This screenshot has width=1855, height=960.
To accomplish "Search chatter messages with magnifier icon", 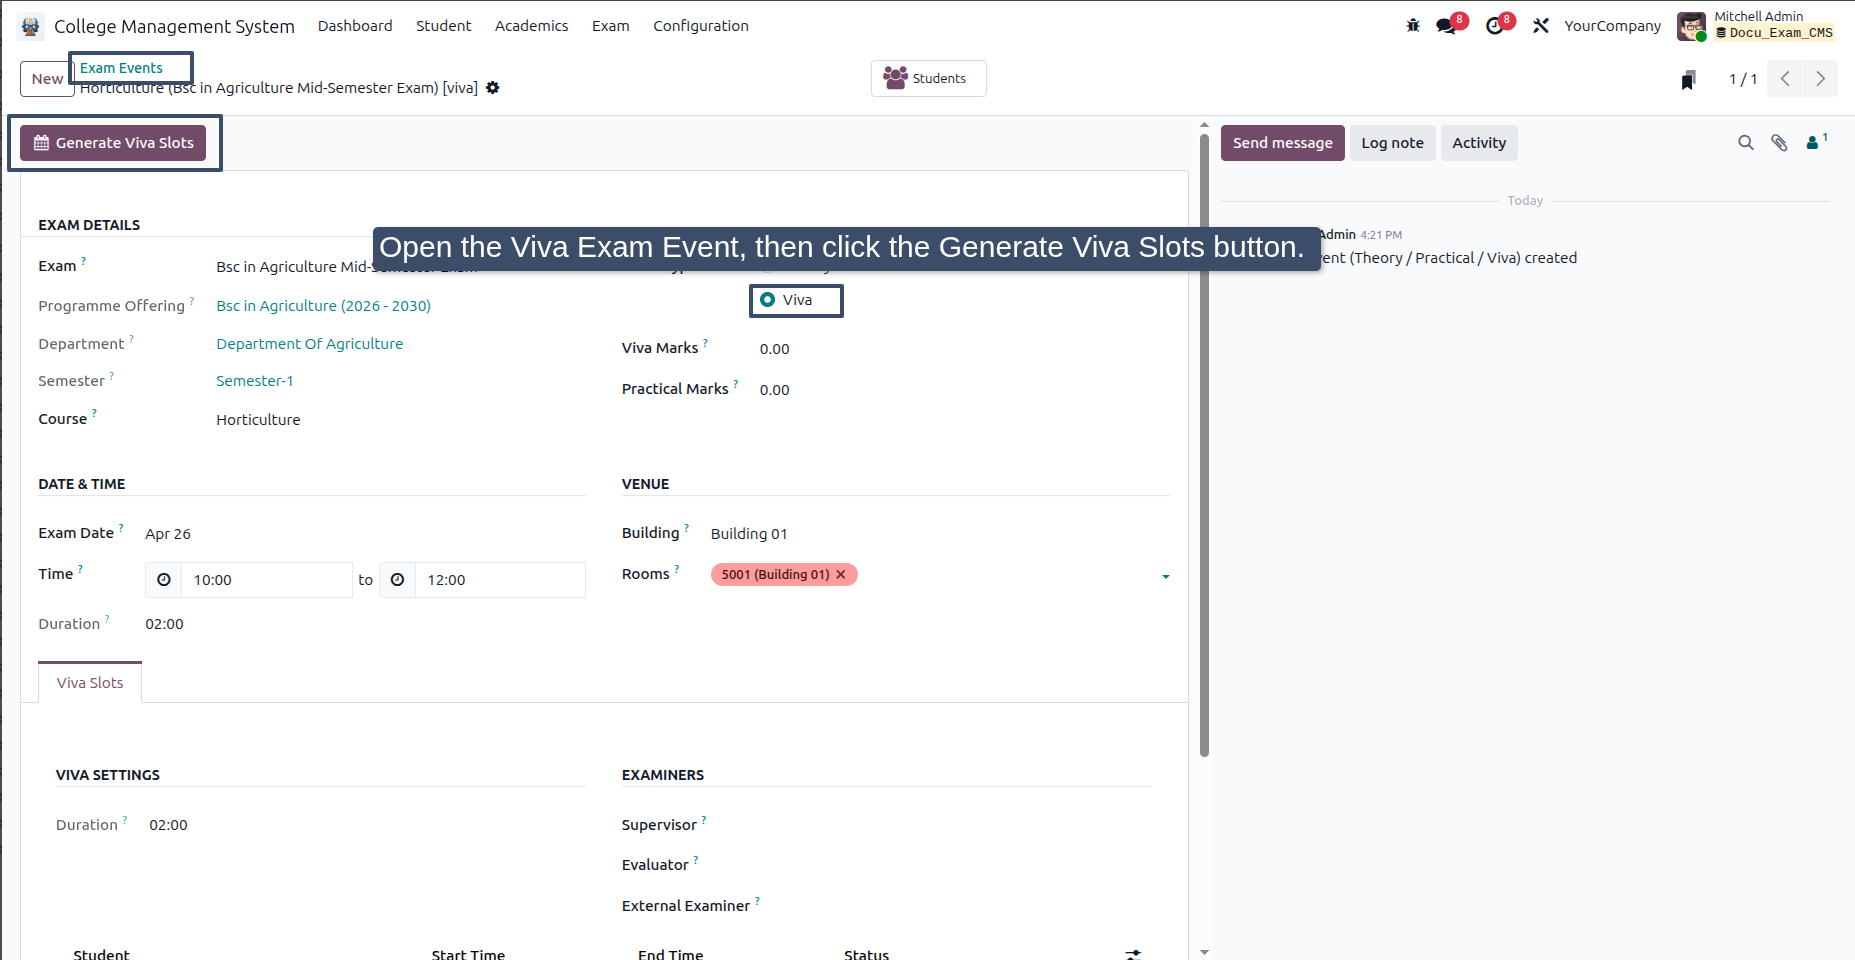I will pos(1746,143).
